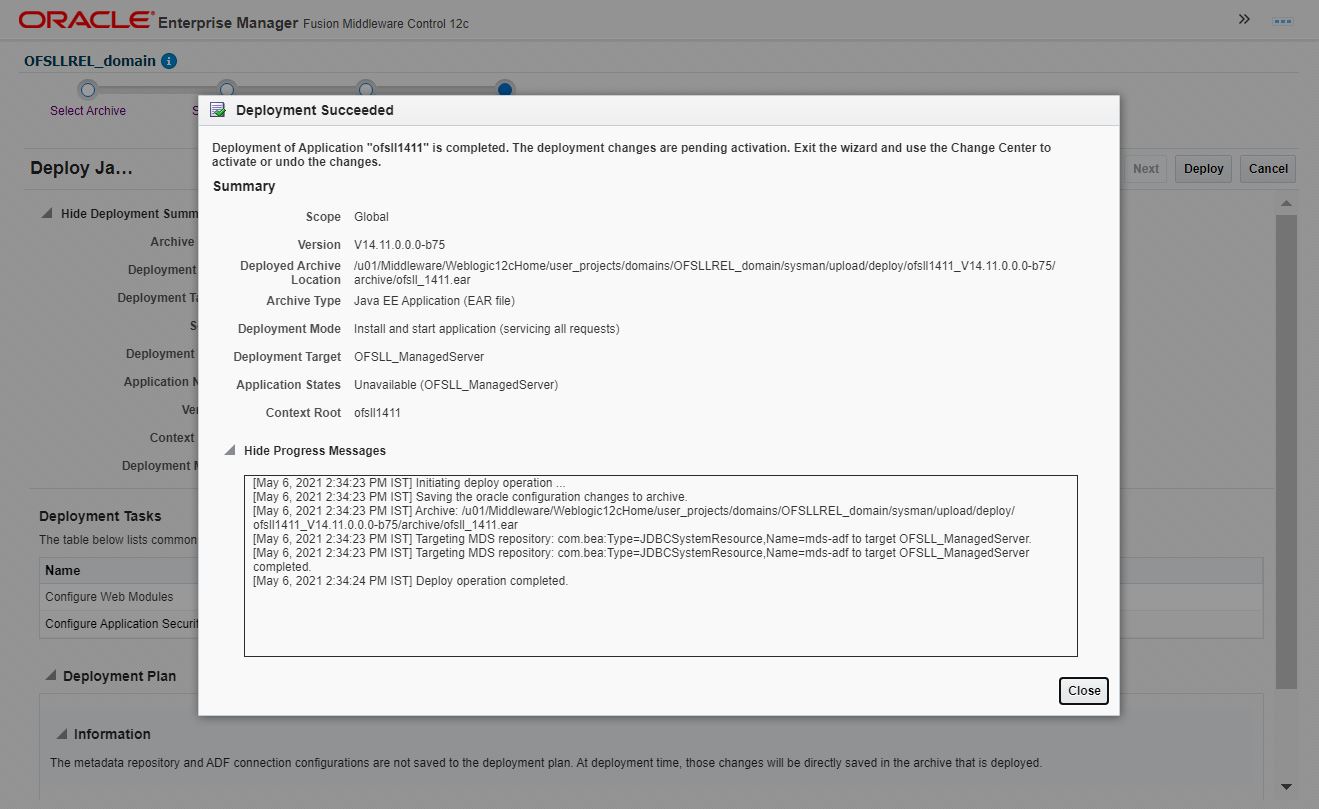Open the OFSLLREL_domain info icon
Screen dimensions: 1319x809
point(169,61)
